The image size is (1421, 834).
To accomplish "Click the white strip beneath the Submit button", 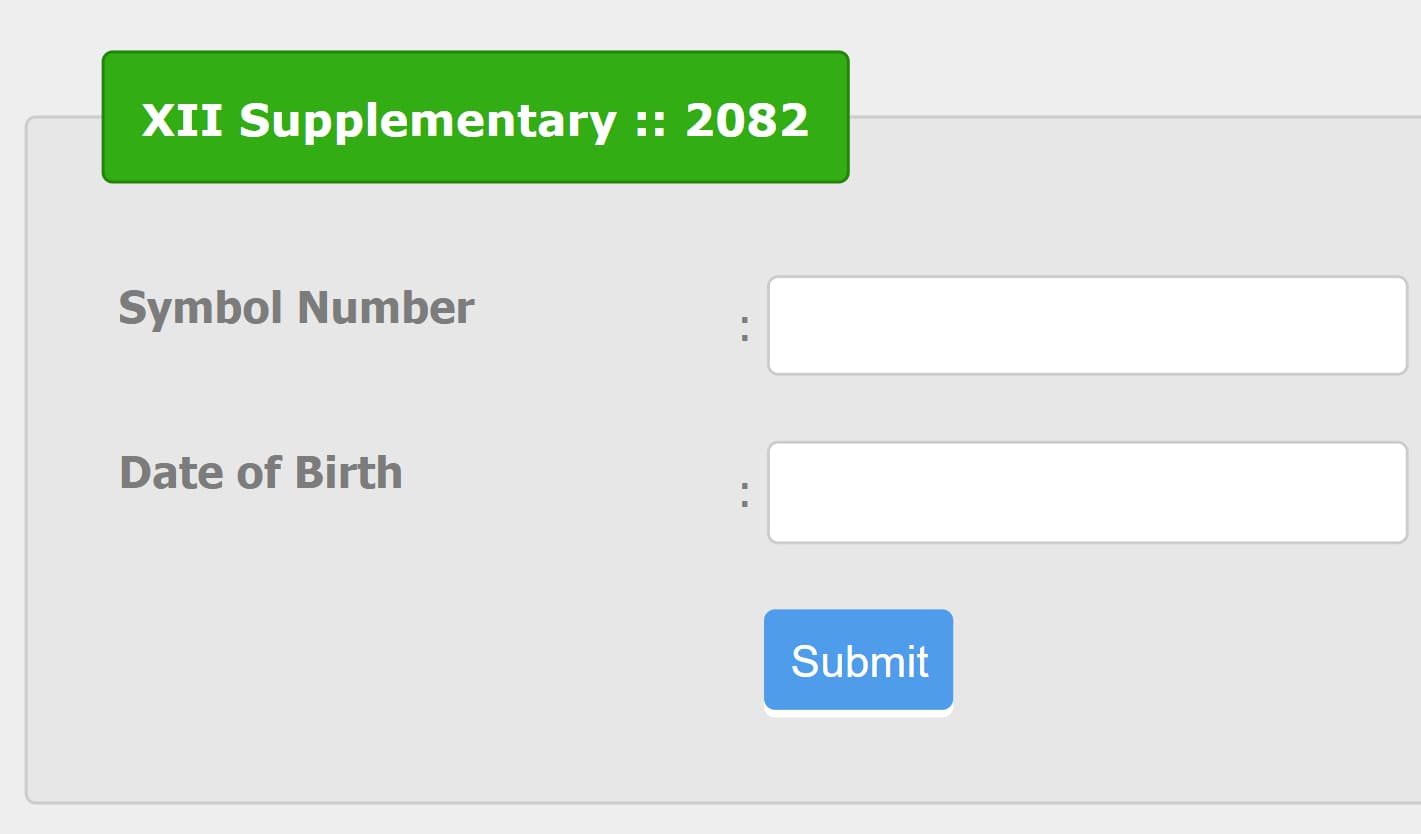I will pos(858,713).
